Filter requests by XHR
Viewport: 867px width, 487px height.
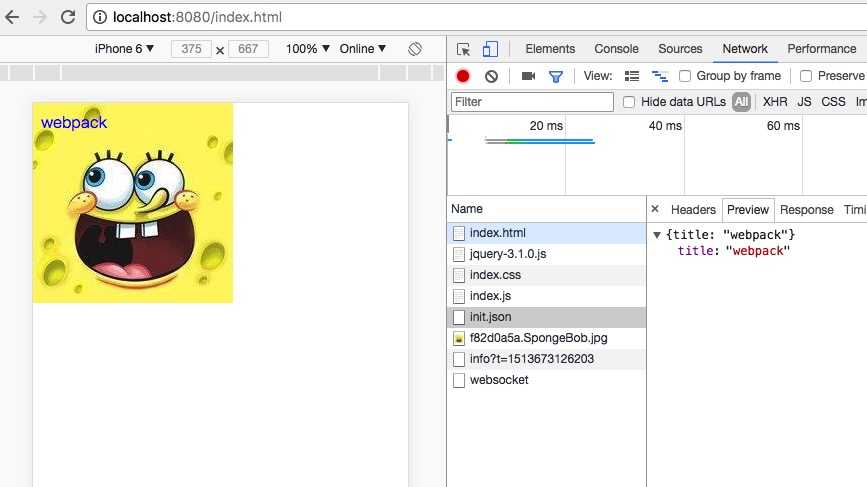775,102
